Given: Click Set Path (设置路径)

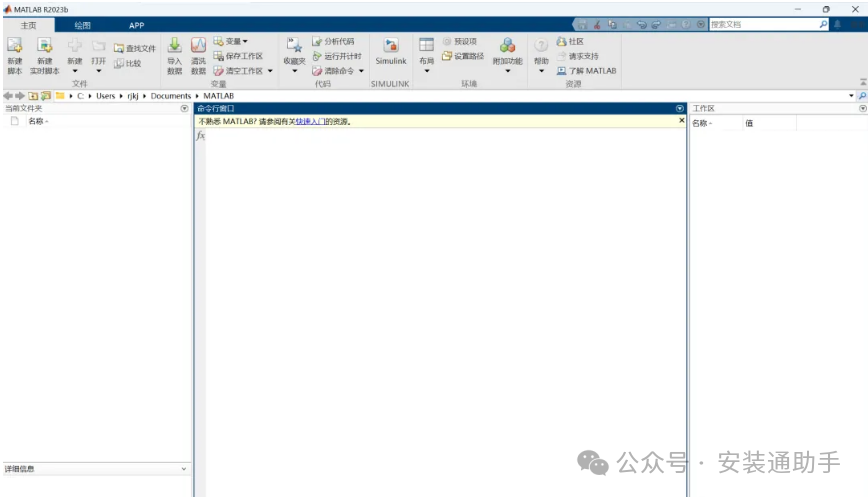Looking at the screenshot, I should [463, 56].
